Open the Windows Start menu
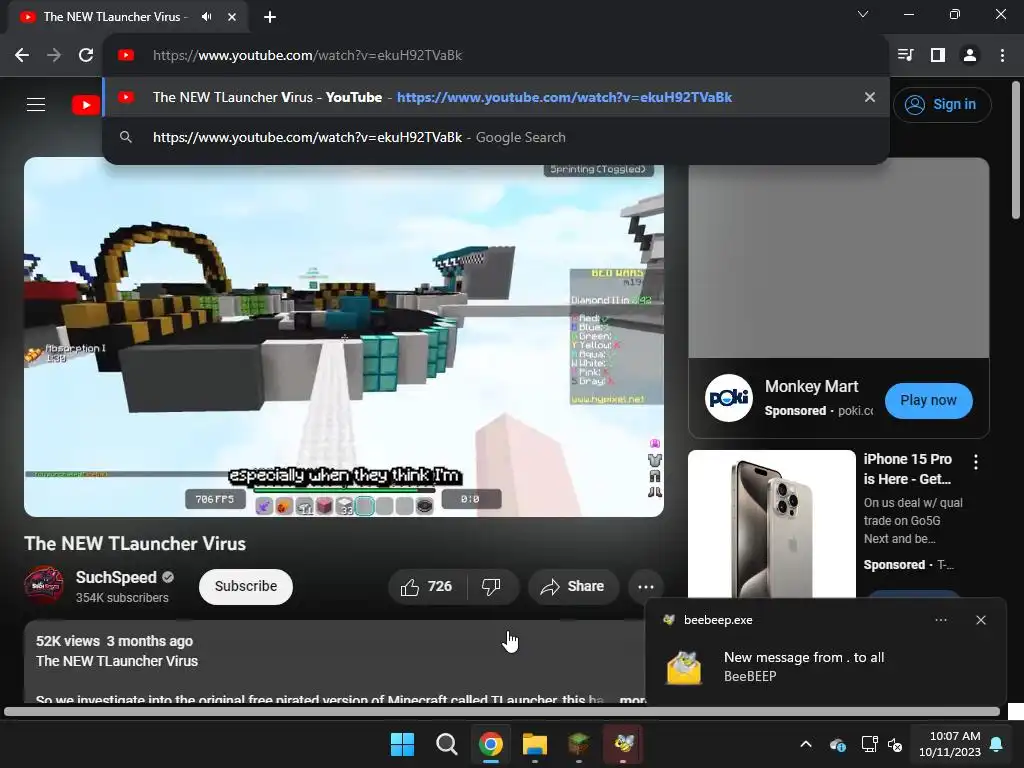Screen dimensions: 1024x768 [x=402, y=744]
